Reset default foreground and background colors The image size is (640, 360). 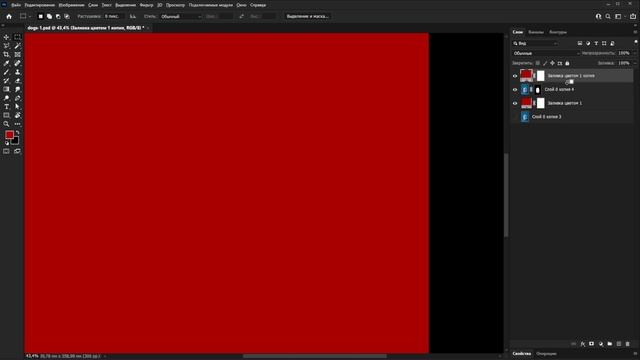pyautogui.click(x=7, y=143)
